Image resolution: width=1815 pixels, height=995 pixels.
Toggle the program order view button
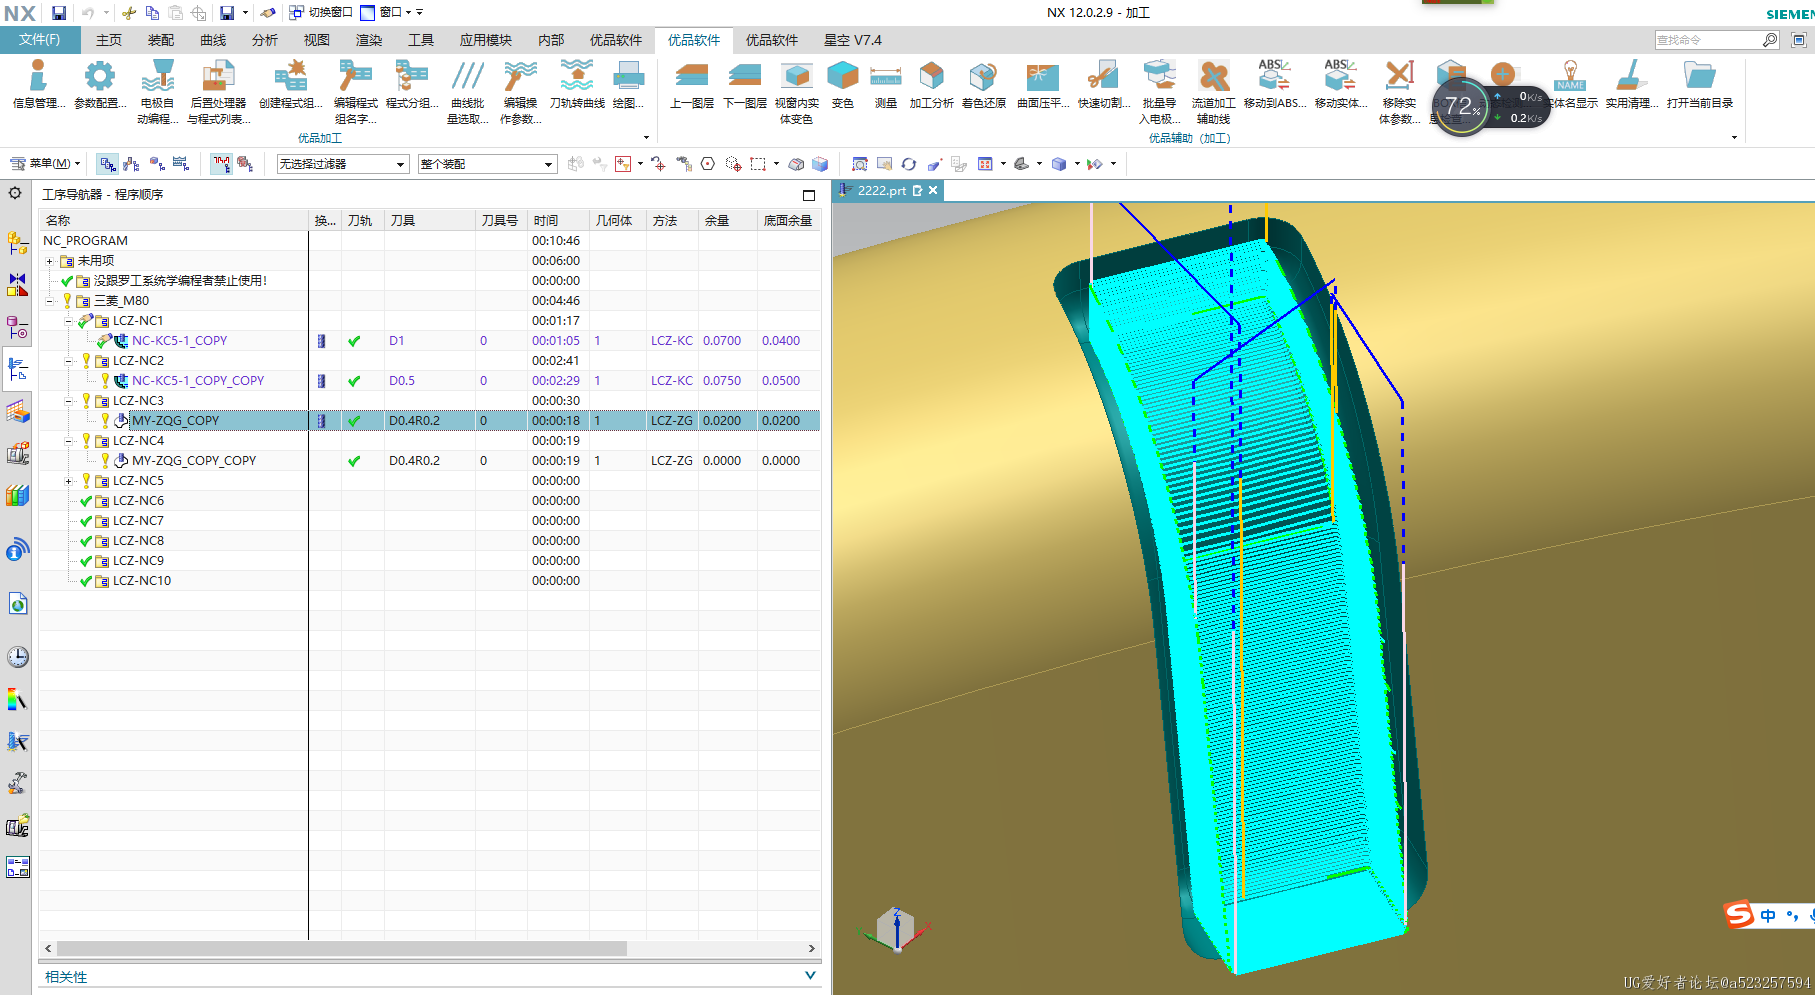(x=108, y=164)
